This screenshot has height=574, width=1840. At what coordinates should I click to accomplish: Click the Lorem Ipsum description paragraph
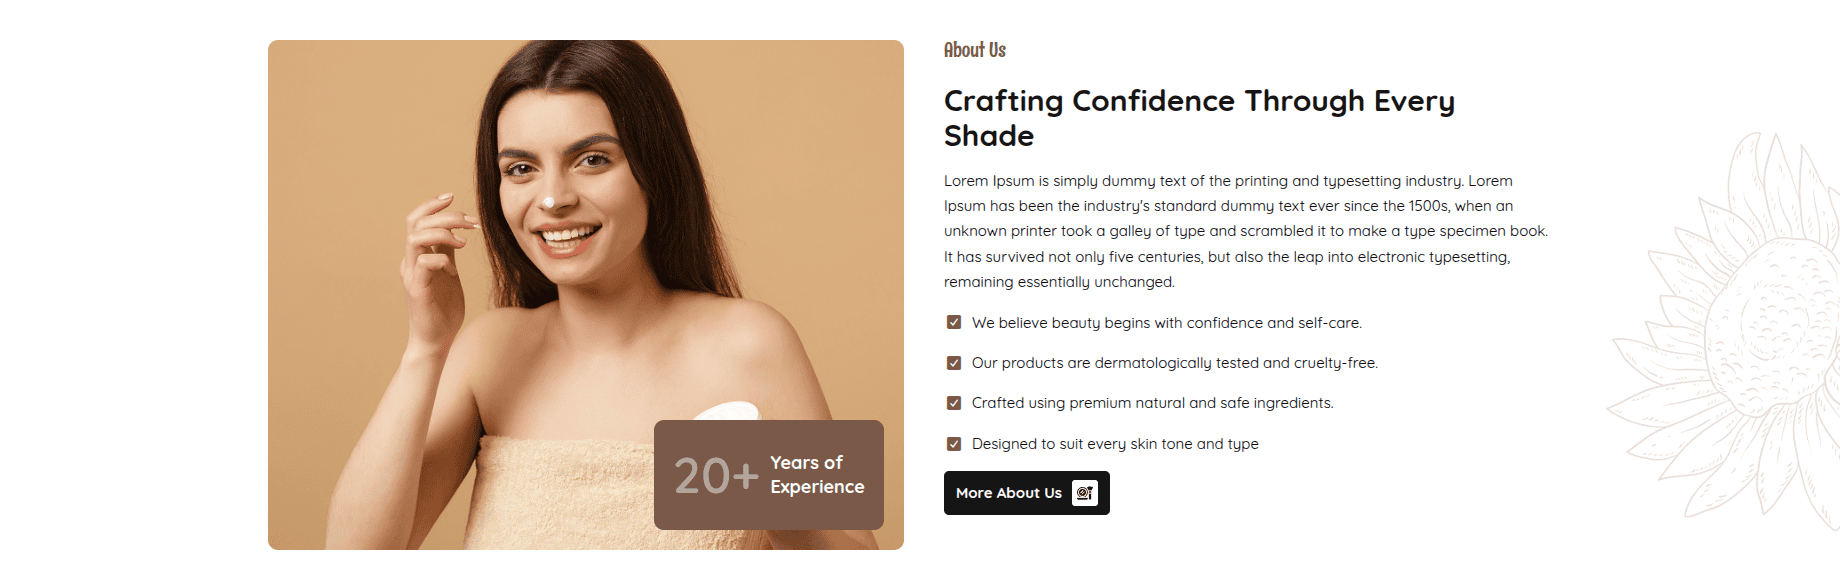1245,231
